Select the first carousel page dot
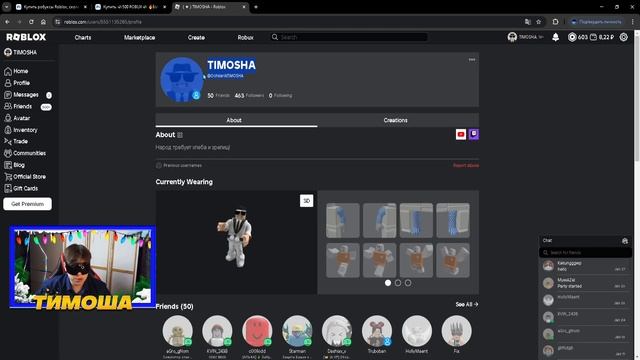The width and height of the screenshot is (640, 360). pos(388,283)
